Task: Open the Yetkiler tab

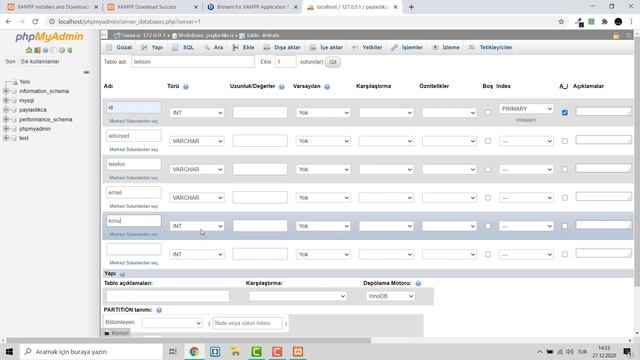Action: pos(367,47)
